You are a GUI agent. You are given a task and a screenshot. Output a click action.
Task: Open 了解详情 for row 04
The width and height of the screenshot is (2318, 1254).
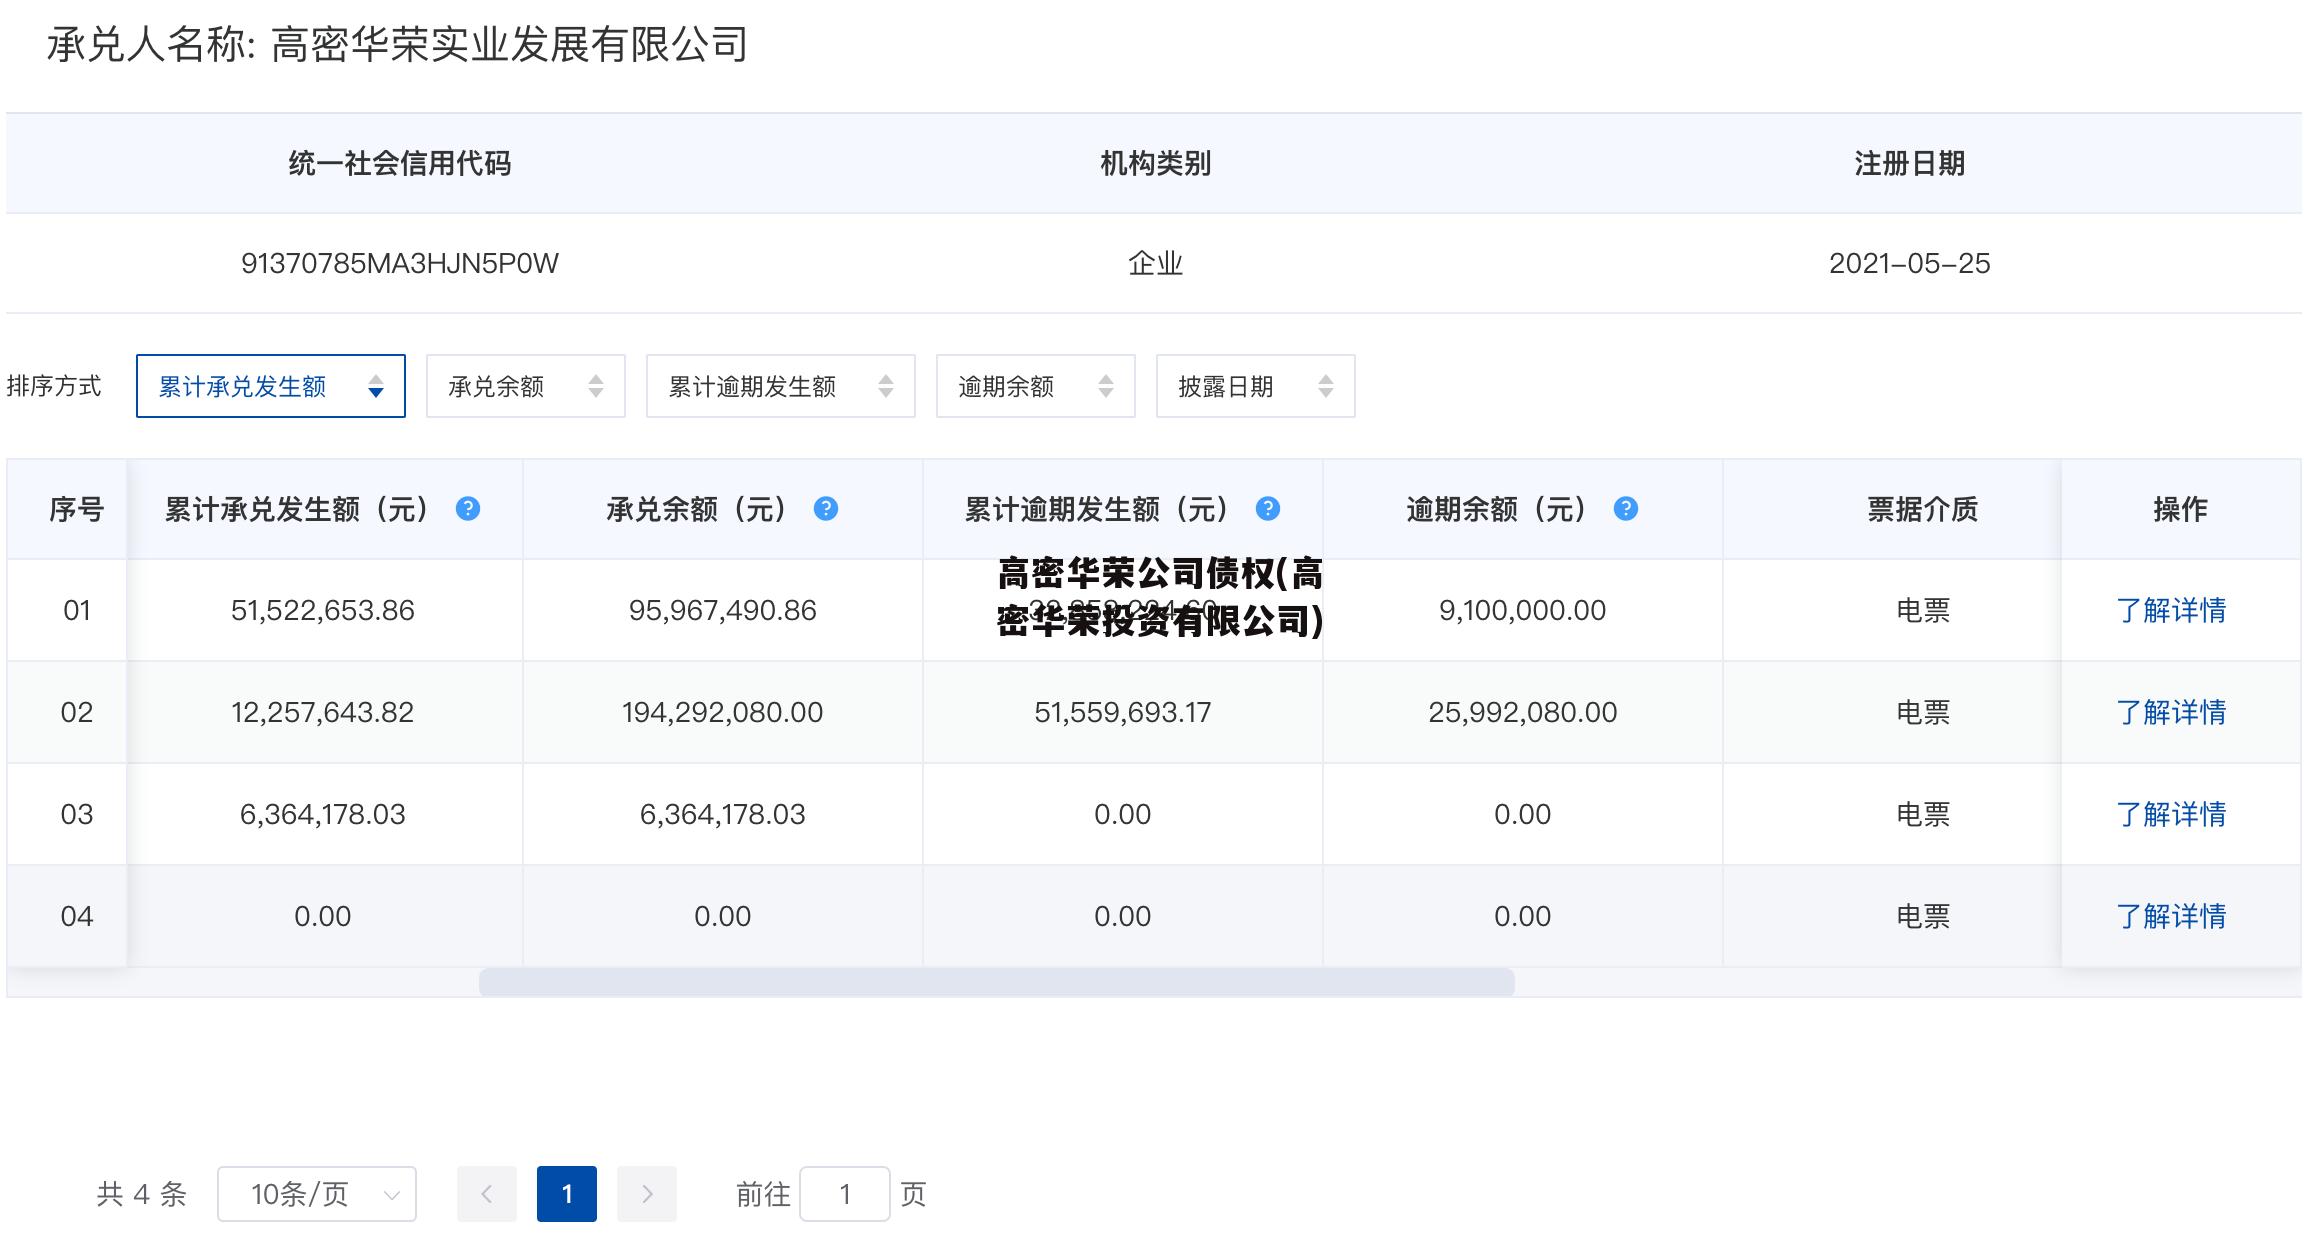[2171, 916]
